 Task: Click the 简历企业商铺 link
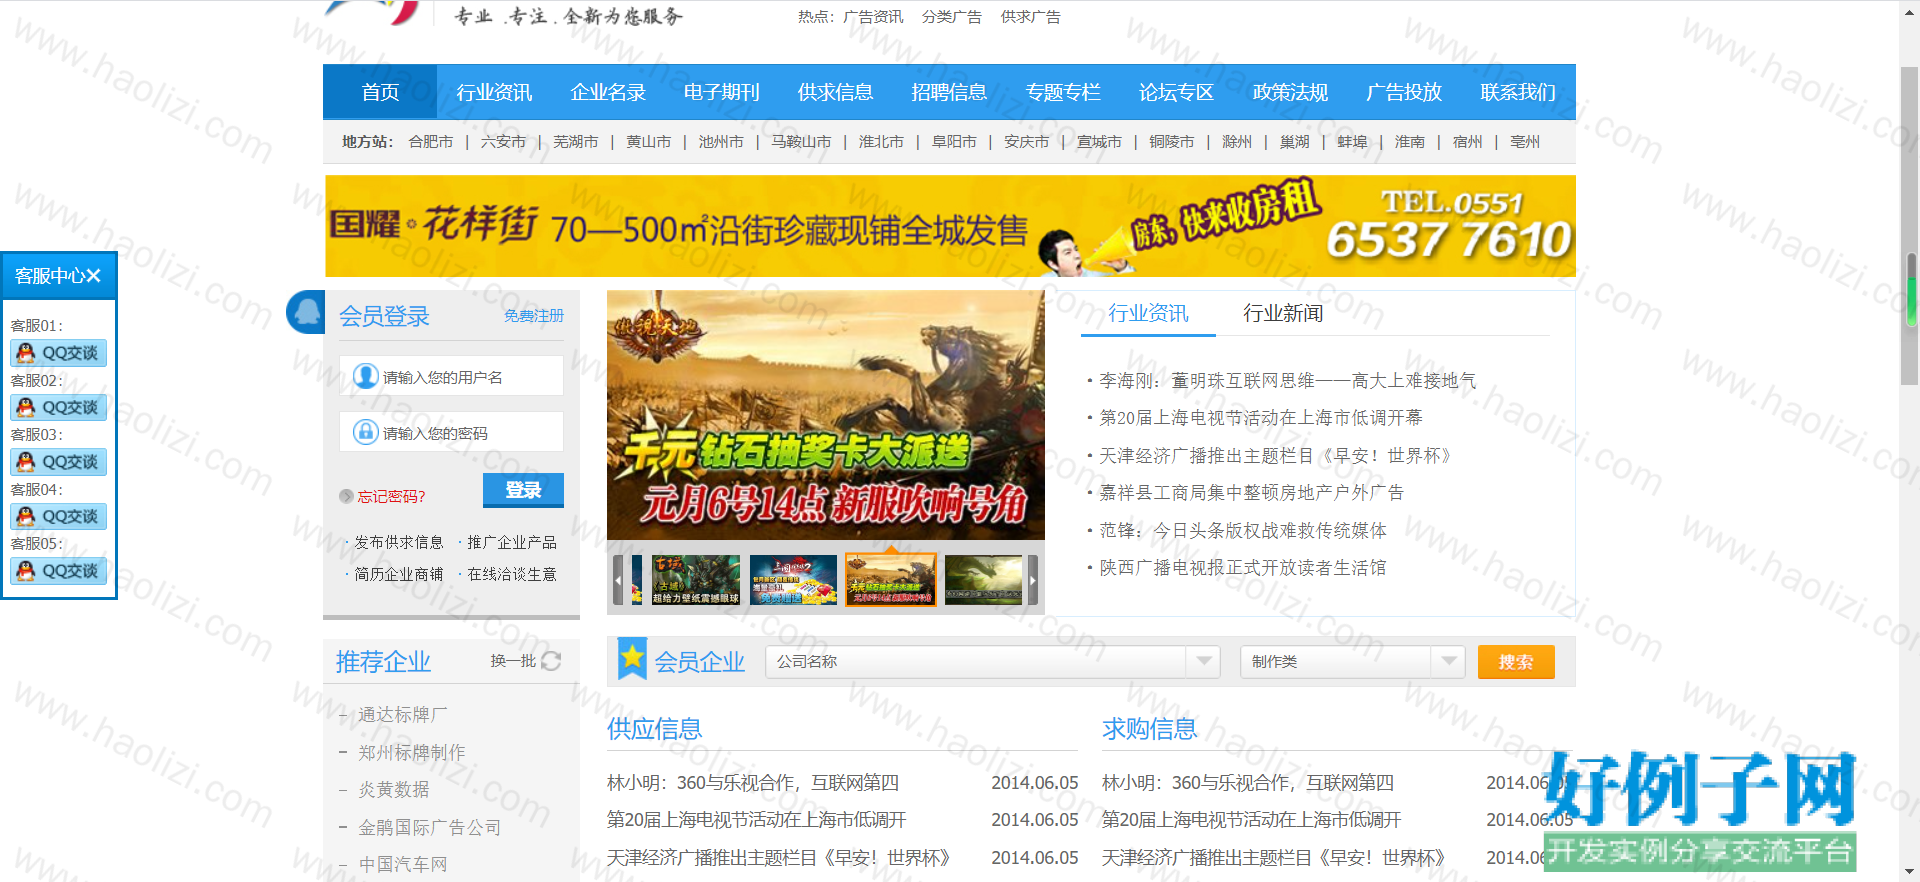[399, 574]
